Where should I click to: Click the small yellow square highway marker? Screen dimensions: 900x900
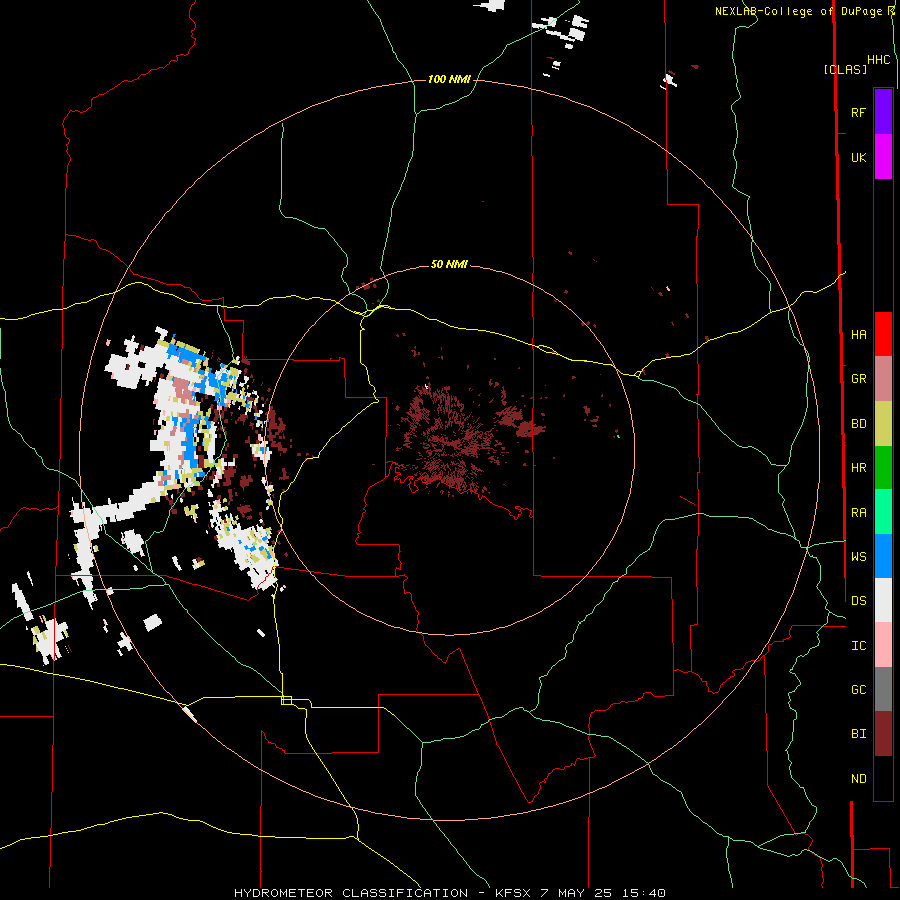tap(286, 700)
